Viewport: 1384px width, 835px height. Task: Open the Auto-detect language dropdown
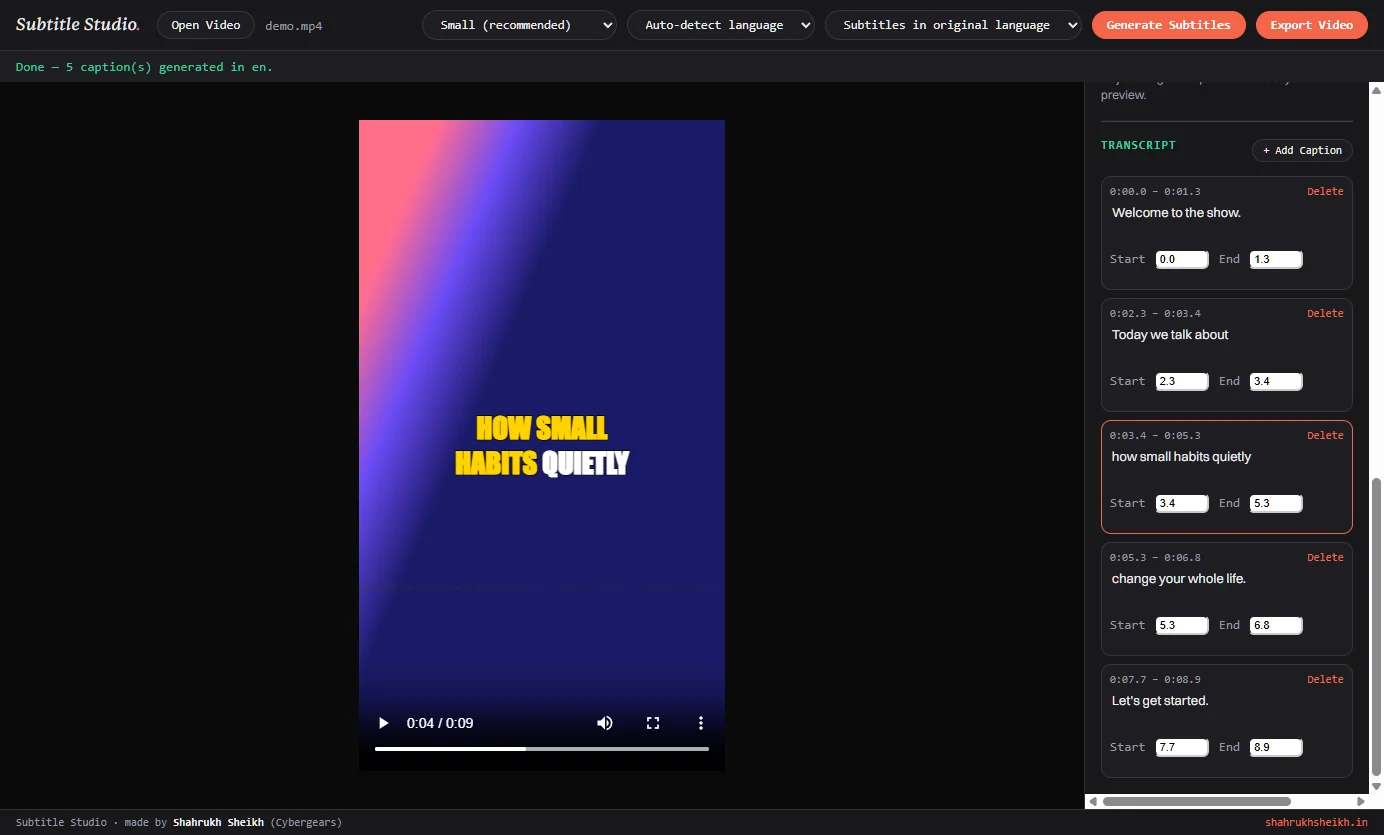(x=721, y=25)
